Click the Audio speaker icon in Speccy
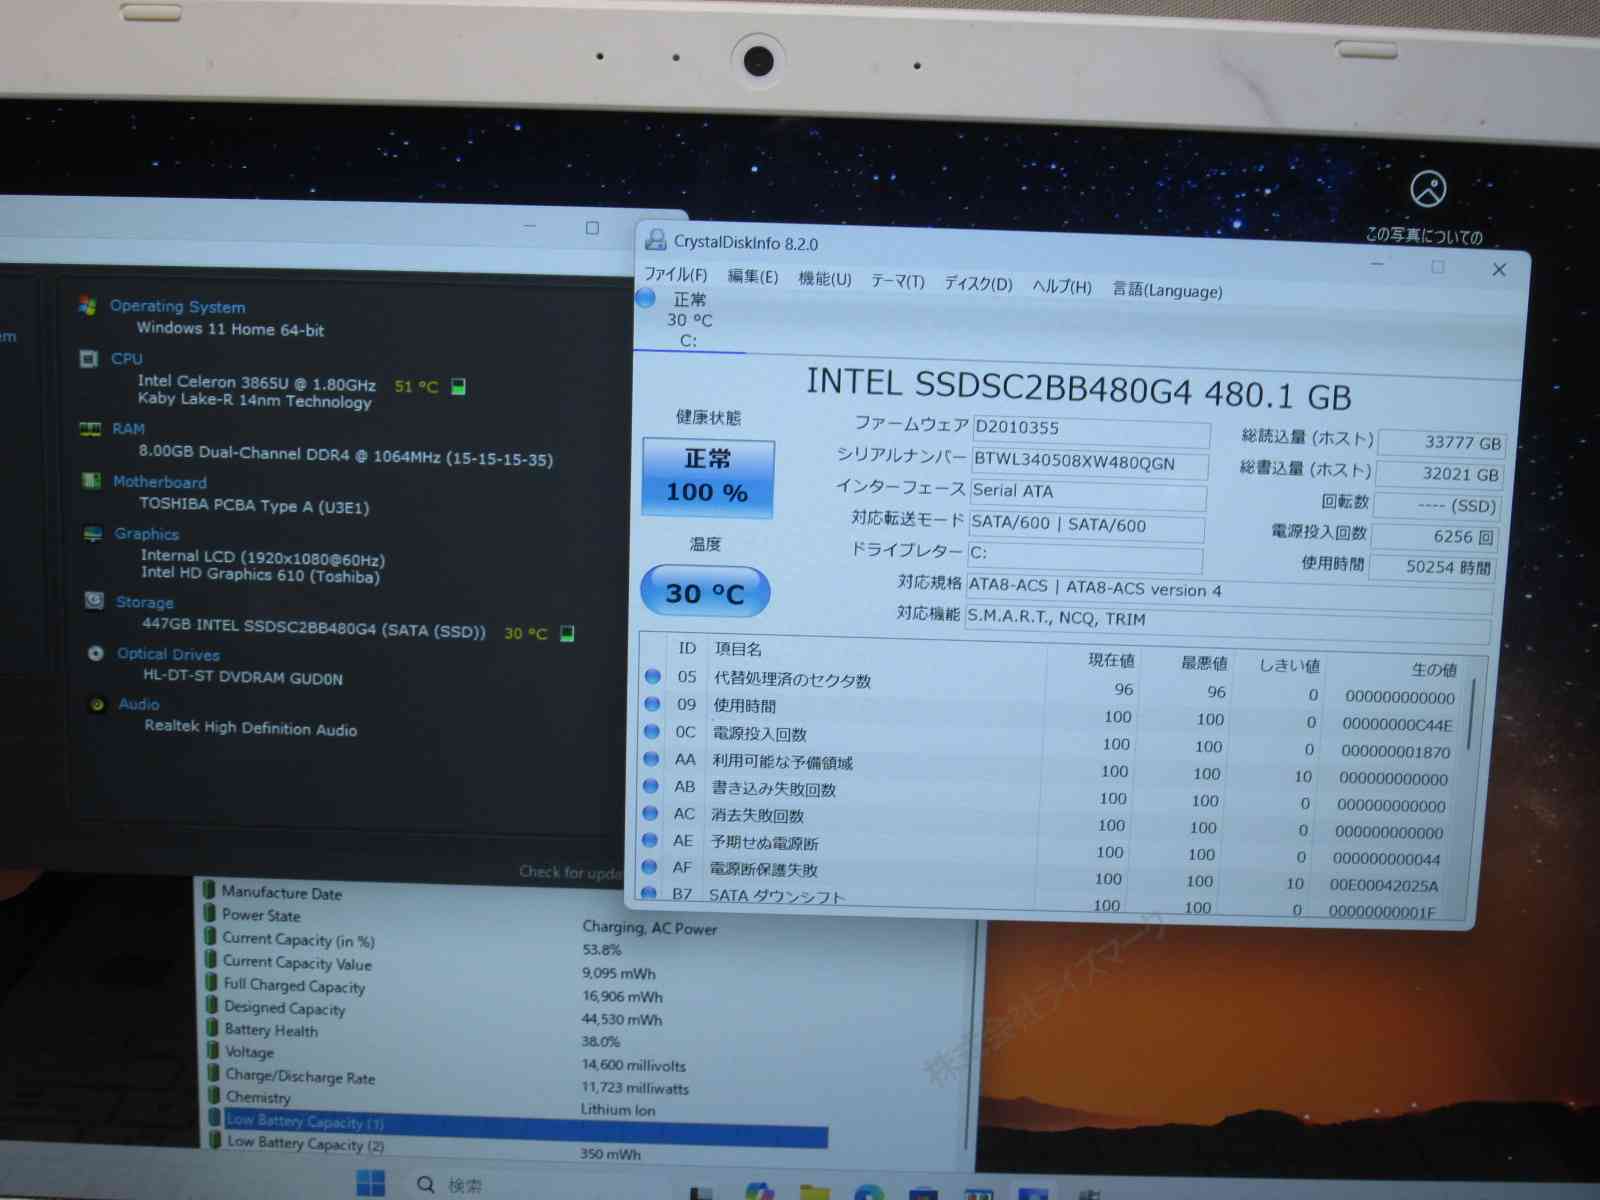This screenshot has width=1600, height=1200. coord(97,704)
